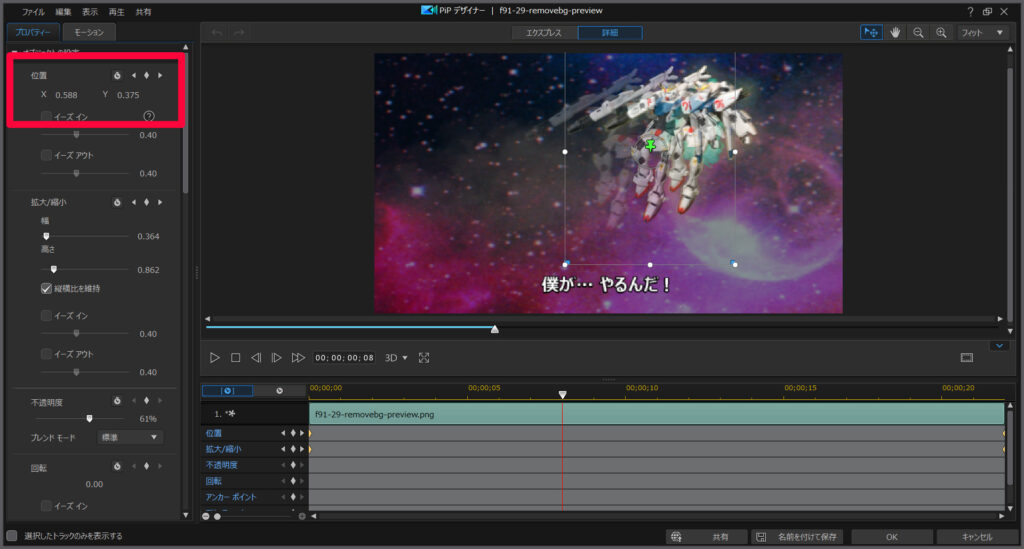Image resolution: width=1024 pixels, height=549 pixels.
Task: Open the 再生 menu
Action: (116, 12)
